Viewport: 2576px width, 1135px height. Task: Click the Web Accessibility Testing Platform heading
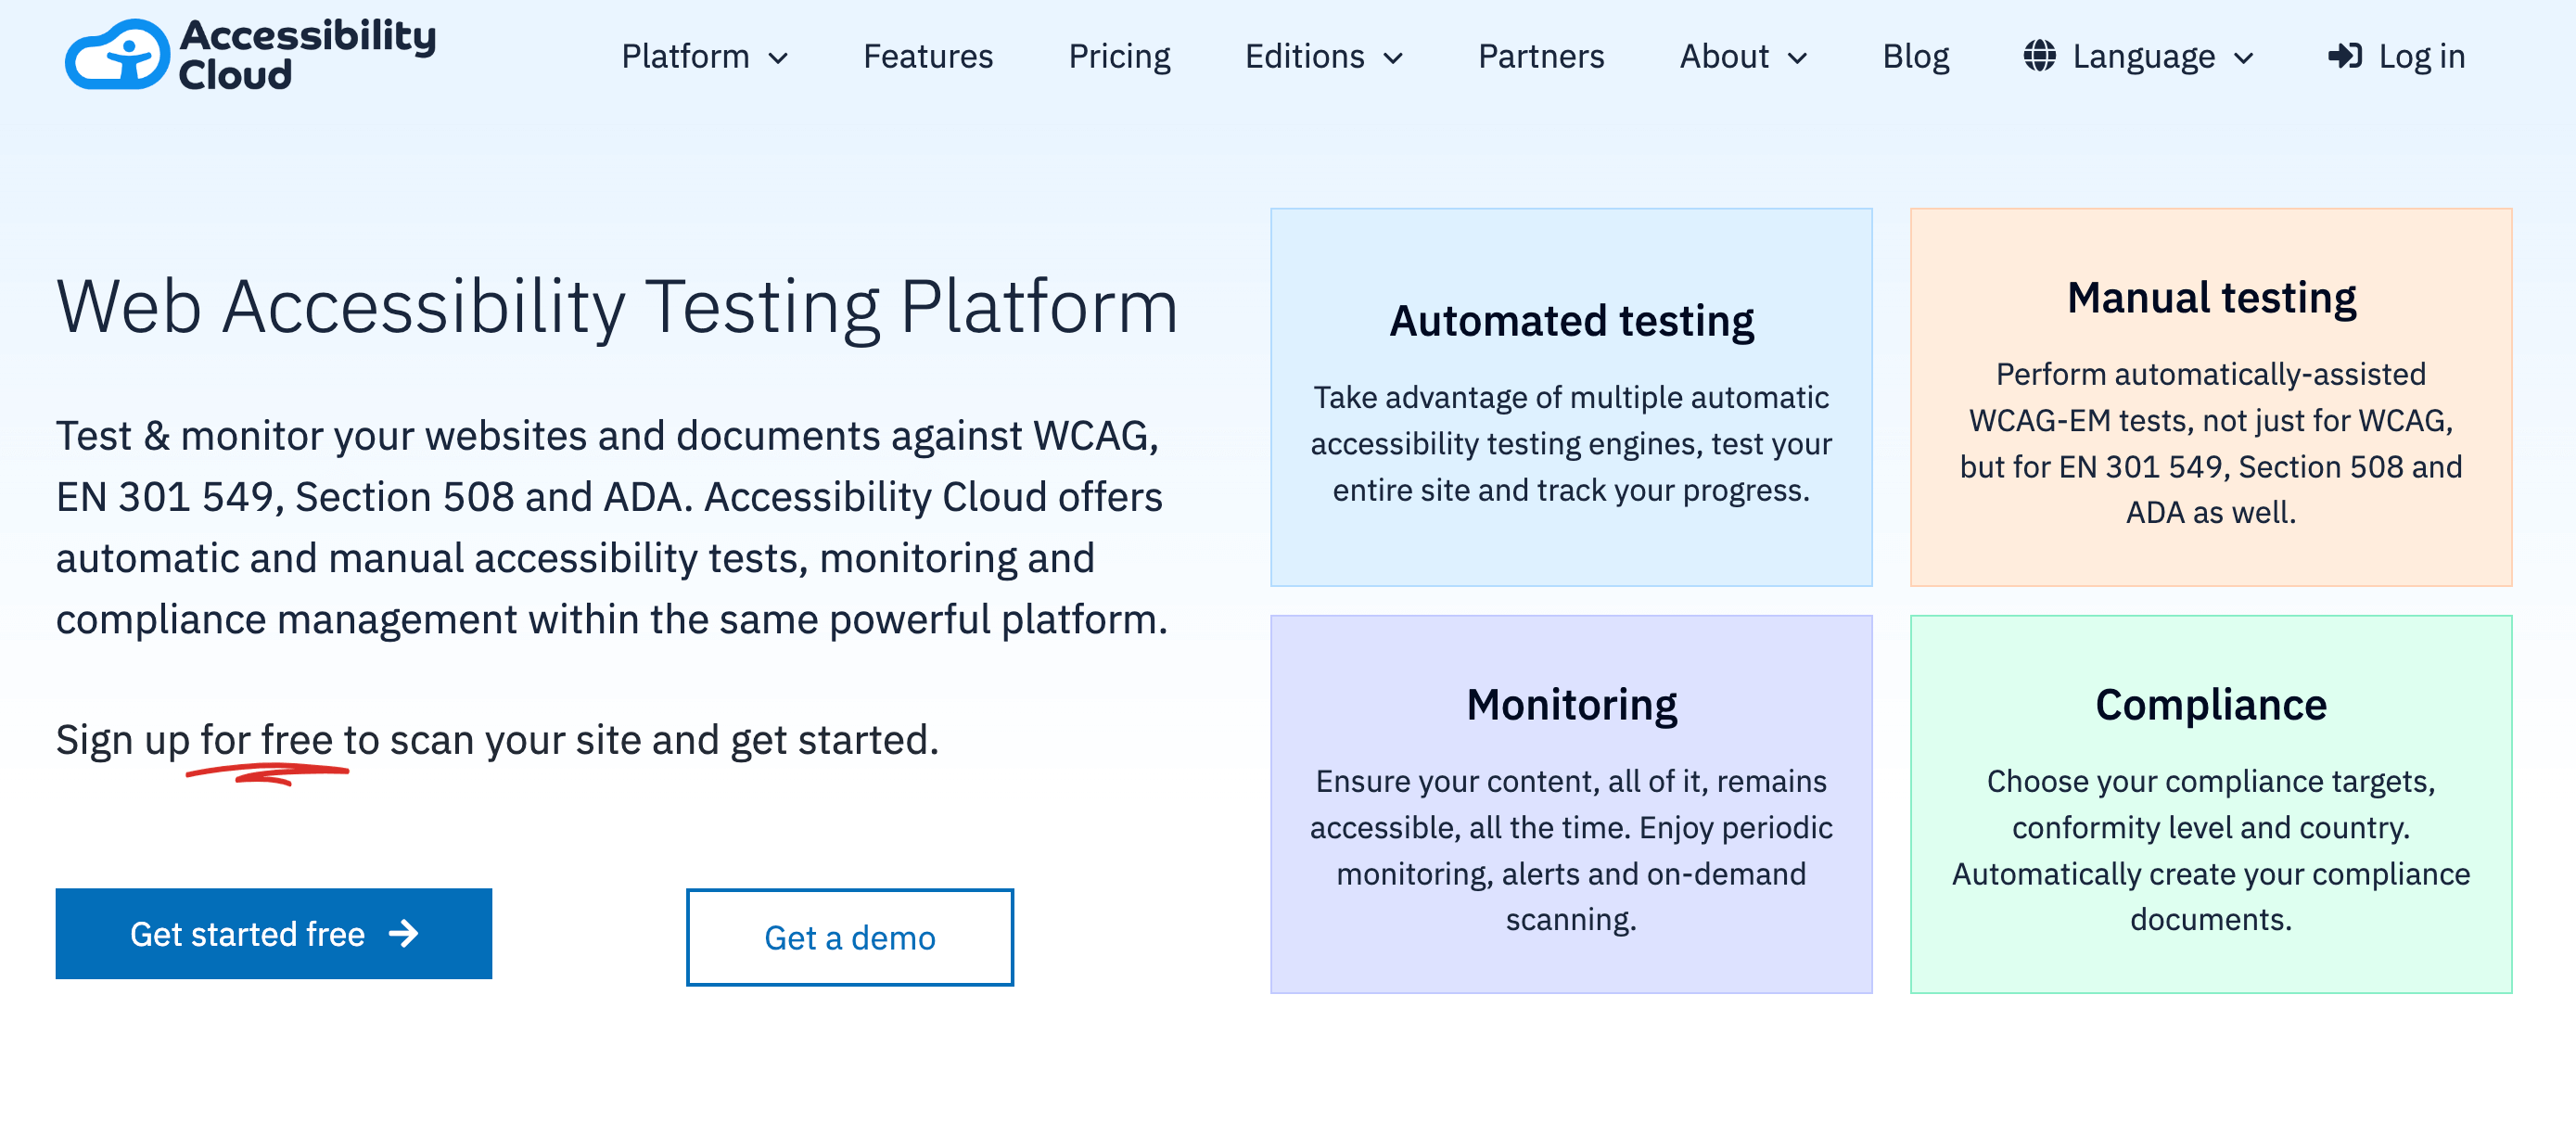617,306
